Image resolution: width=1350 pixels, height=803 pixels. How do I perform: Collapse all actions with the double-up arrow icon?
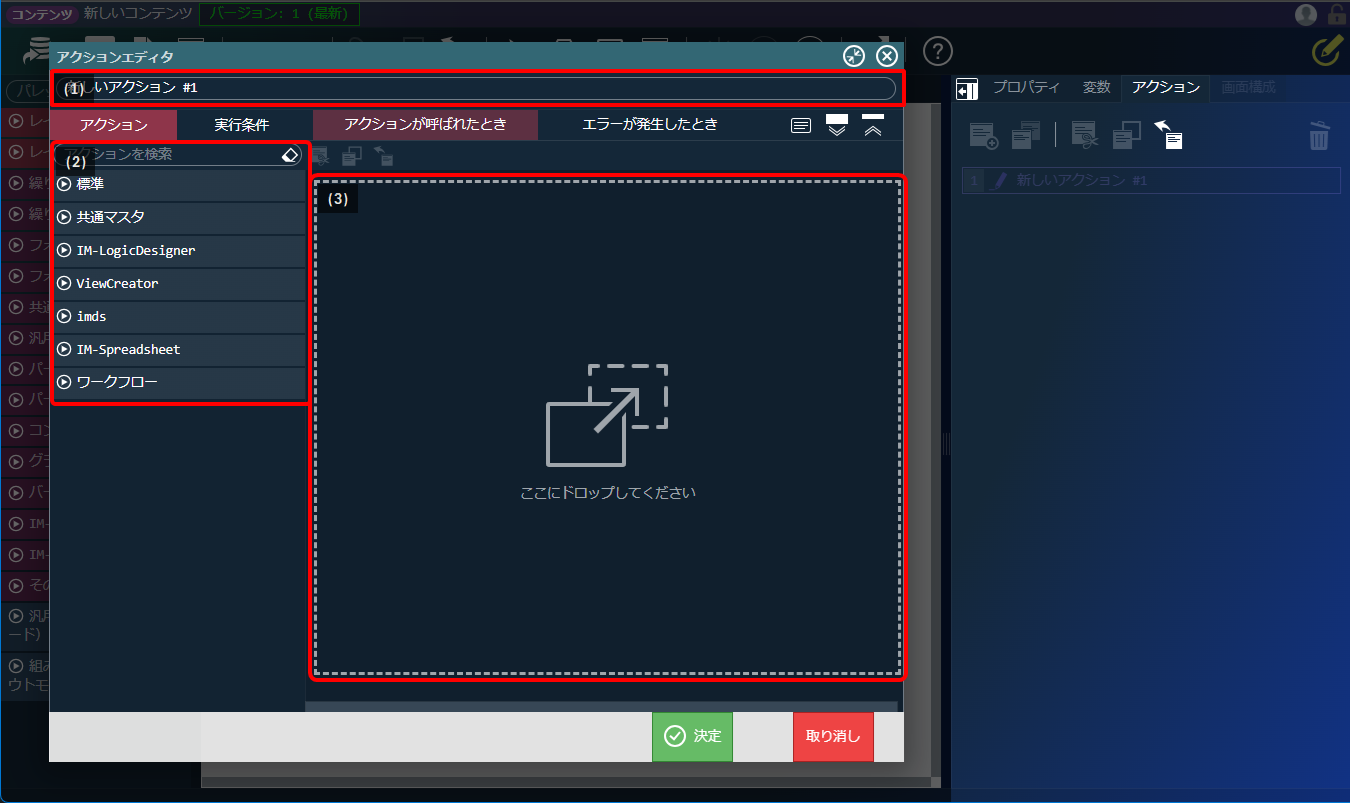pos(873,126)
